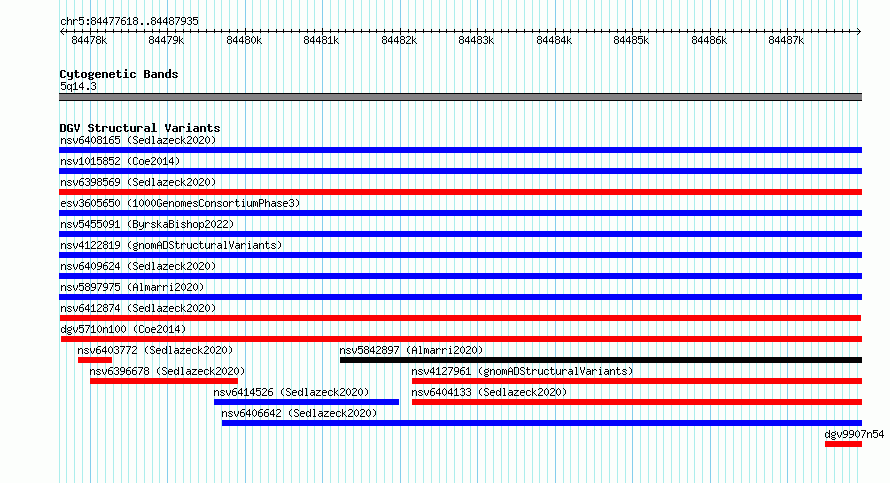Open the nsv6398569 (Sedlazeck2020) label
This screenshot has width=890, height=483.
tap(138, 182)
